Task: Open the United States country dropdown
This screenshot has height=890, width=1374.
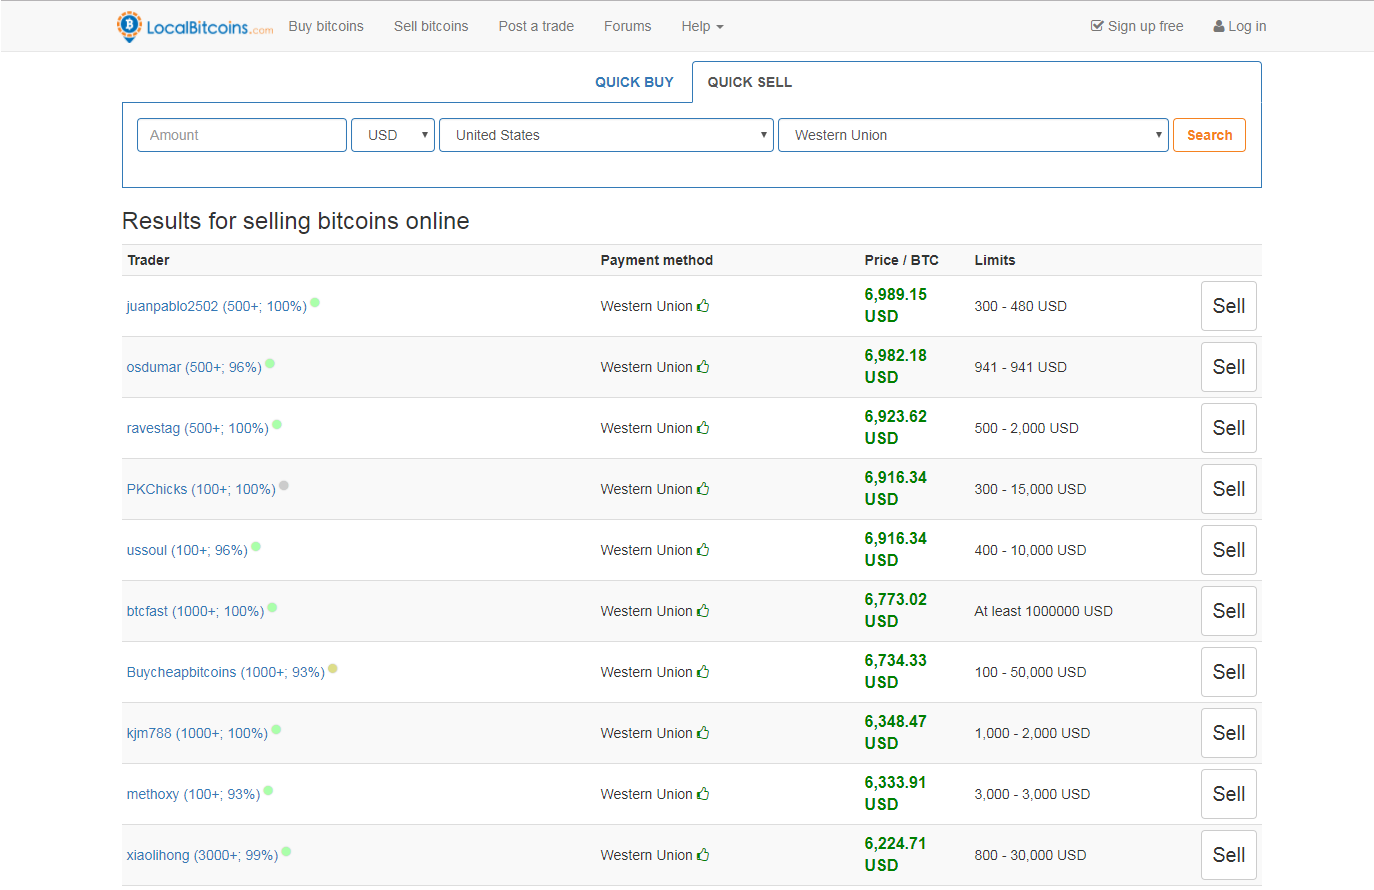Action: point(606,135)
